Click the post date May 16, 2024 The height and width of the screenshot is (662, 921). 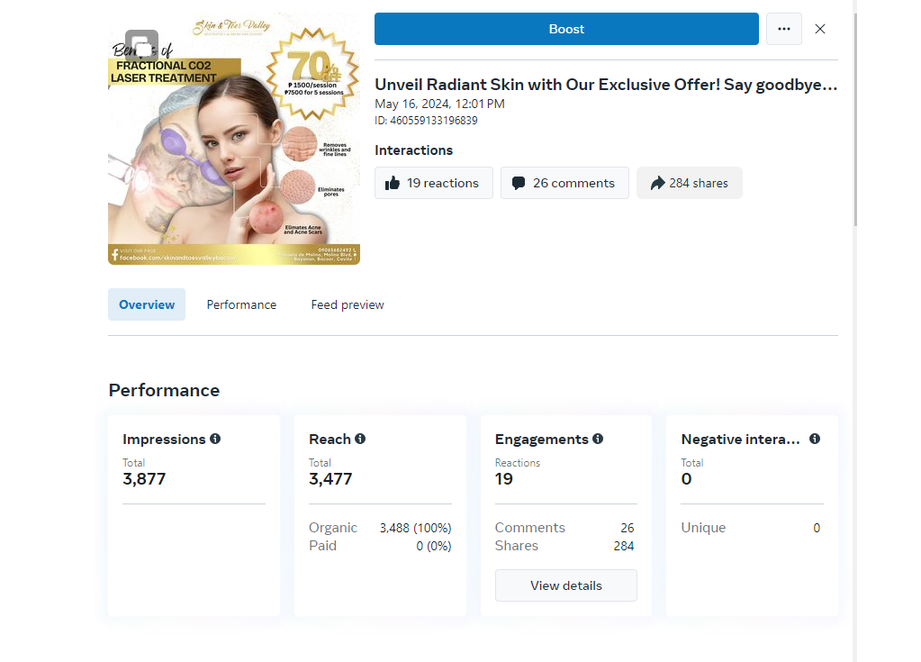(439, 104)
